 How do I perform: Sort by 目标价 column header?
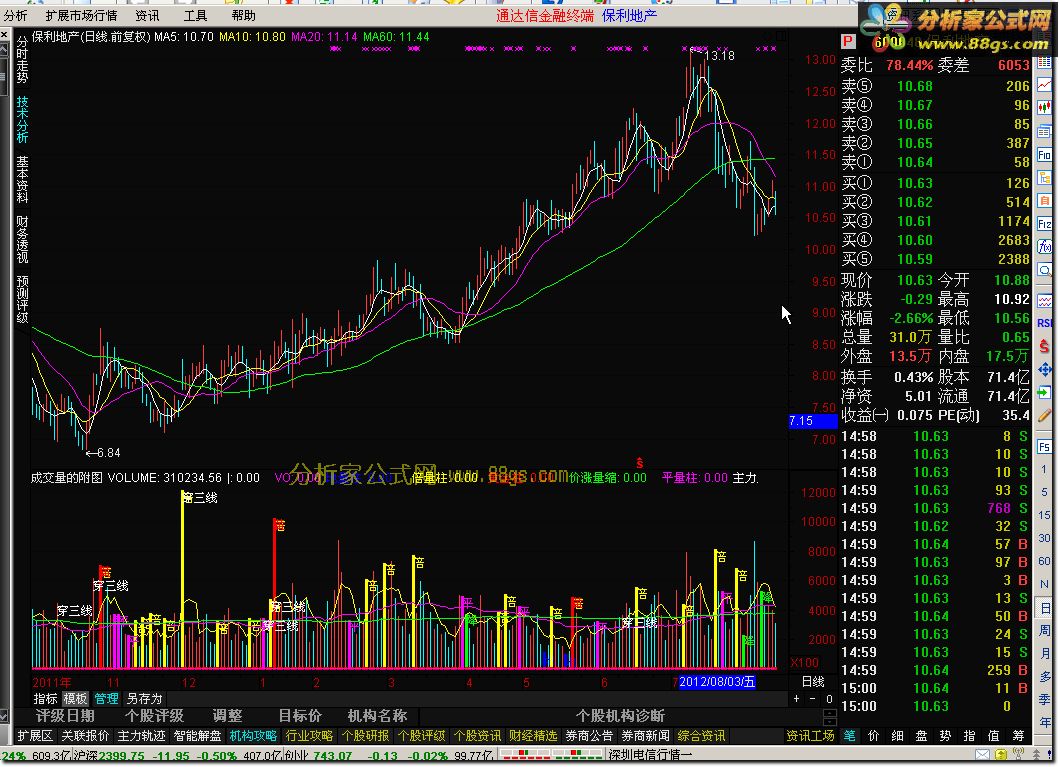(300, 716)
